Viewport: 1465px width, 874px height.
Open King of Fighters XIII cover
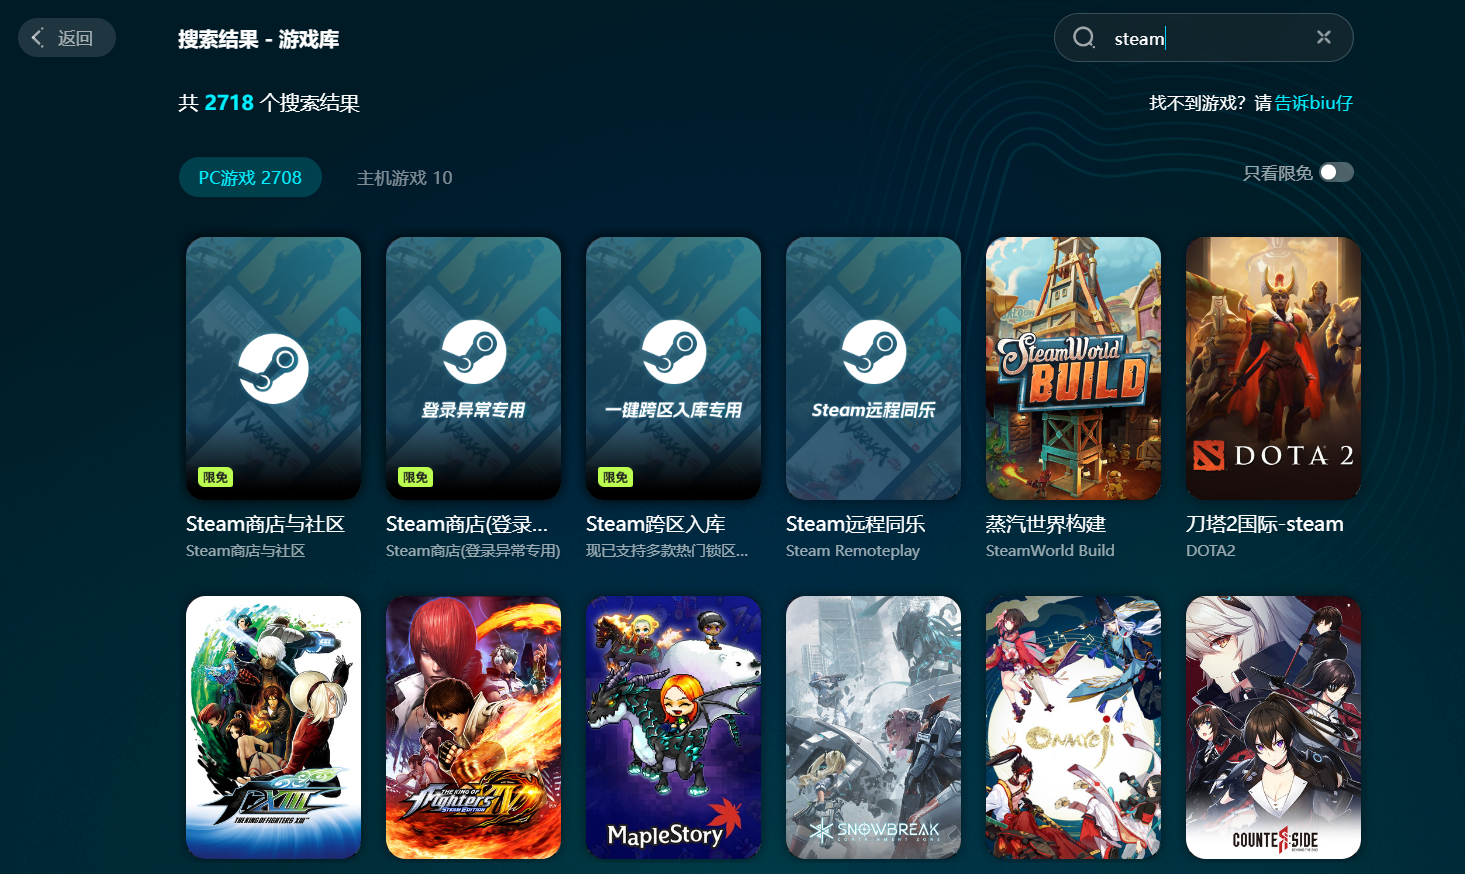[x=273, y=727]
